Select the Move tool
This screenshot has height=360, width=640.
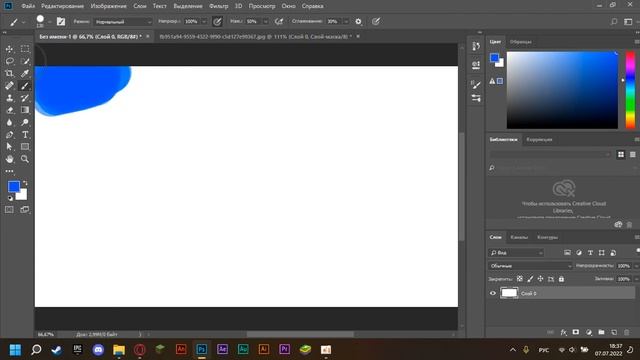9,49
